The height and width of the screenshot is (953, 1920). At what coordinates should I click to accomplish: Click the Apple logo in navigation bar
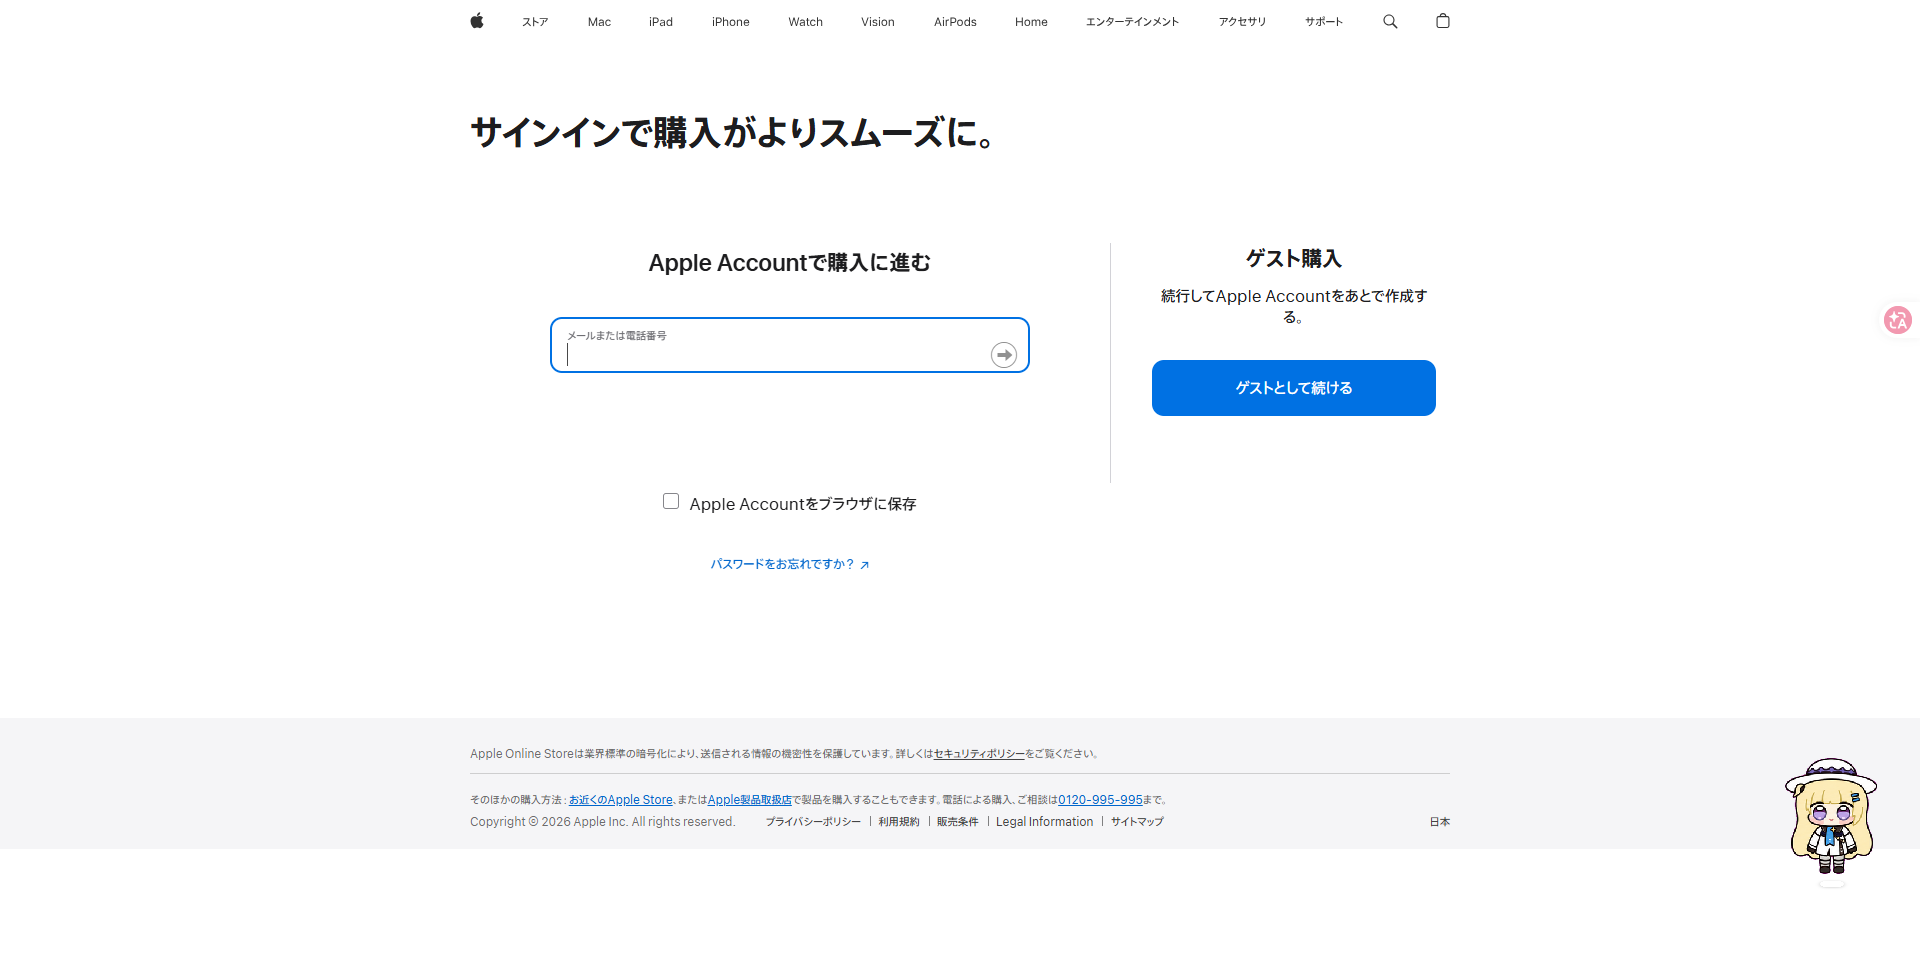click(x=477, y=21)
